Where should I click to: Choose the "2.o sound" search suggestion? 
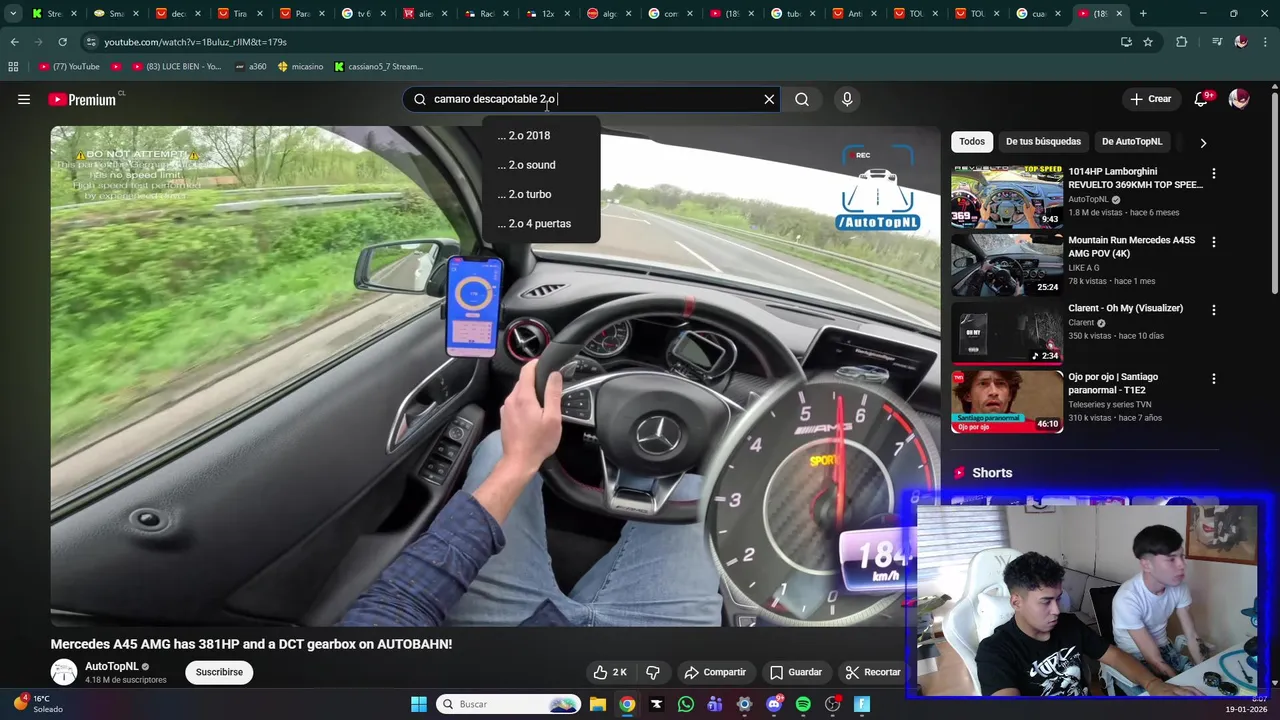tap(540, 165)
